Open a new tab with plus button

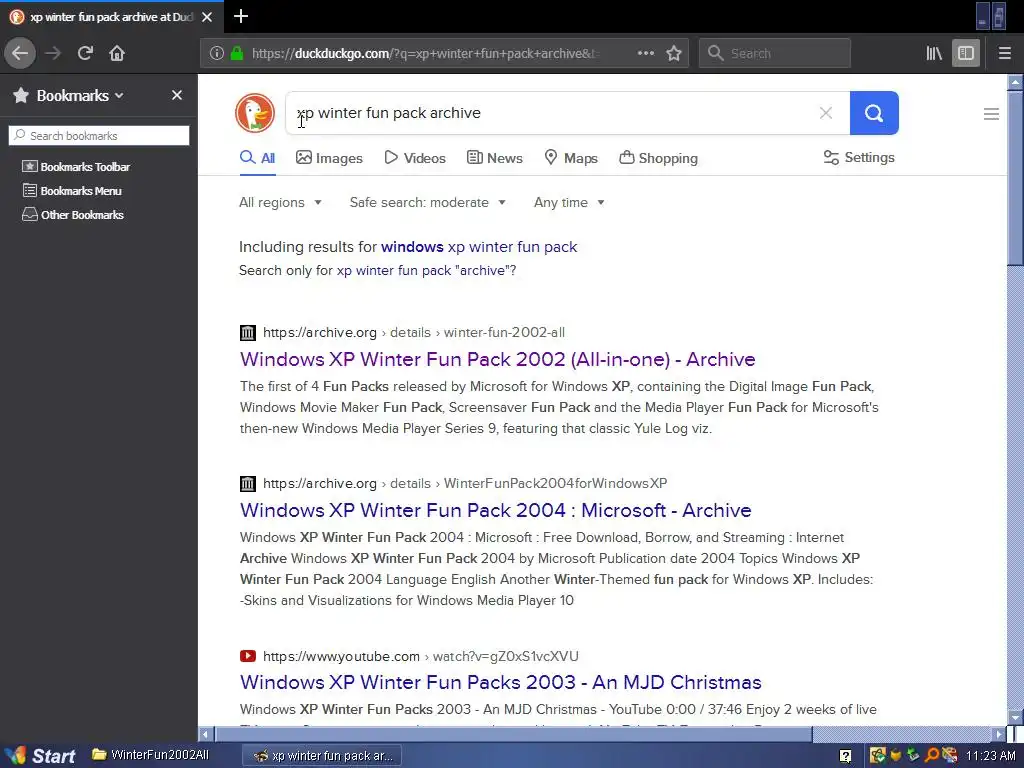pyautogui.click(x=241, y=16)
